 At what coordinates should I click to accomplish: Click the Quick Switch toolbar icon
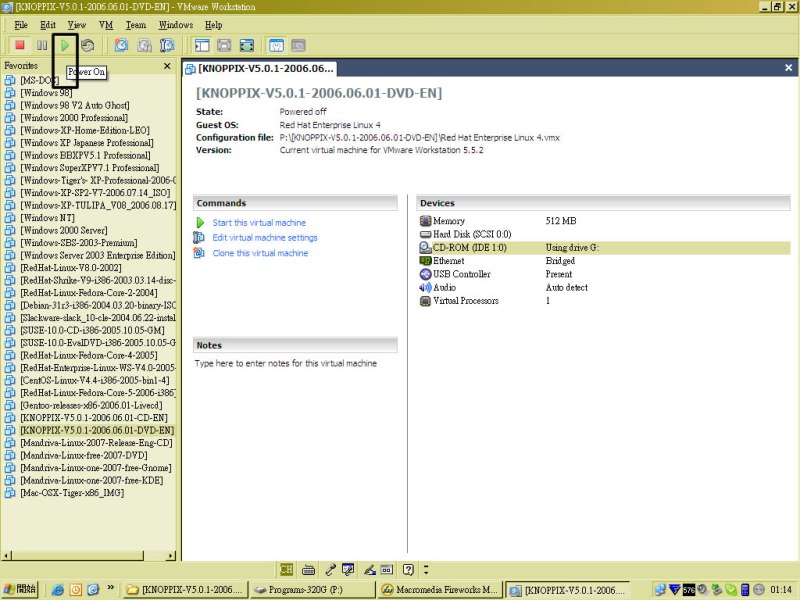coord(224,45)
